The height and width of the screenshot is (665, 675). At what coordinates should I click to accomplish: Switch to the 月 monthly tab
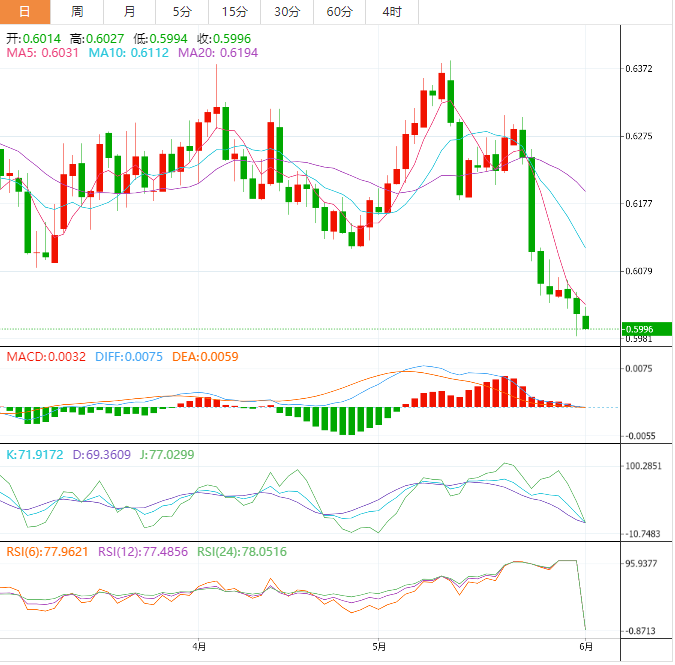pyautogui.click(x=129, y=12)
